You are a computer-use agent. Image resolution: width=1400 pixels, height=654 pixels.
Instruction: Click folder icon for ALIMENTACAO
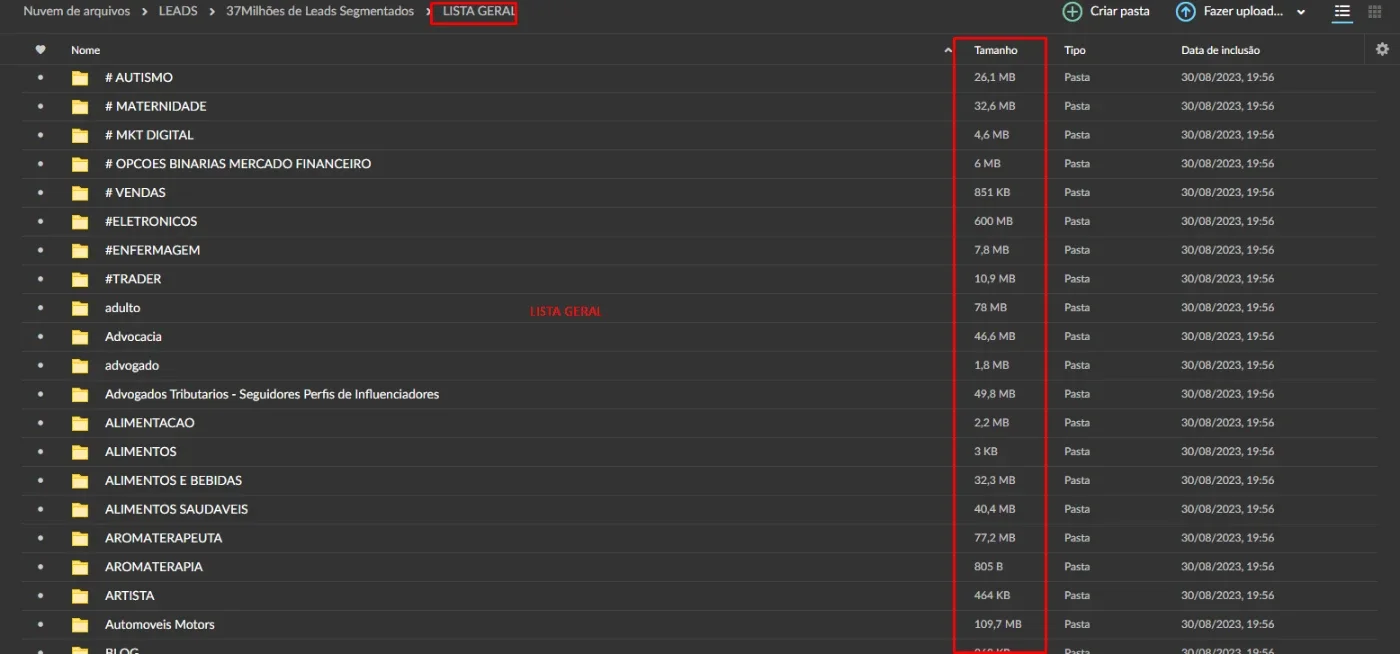click(x=80, y=423)
